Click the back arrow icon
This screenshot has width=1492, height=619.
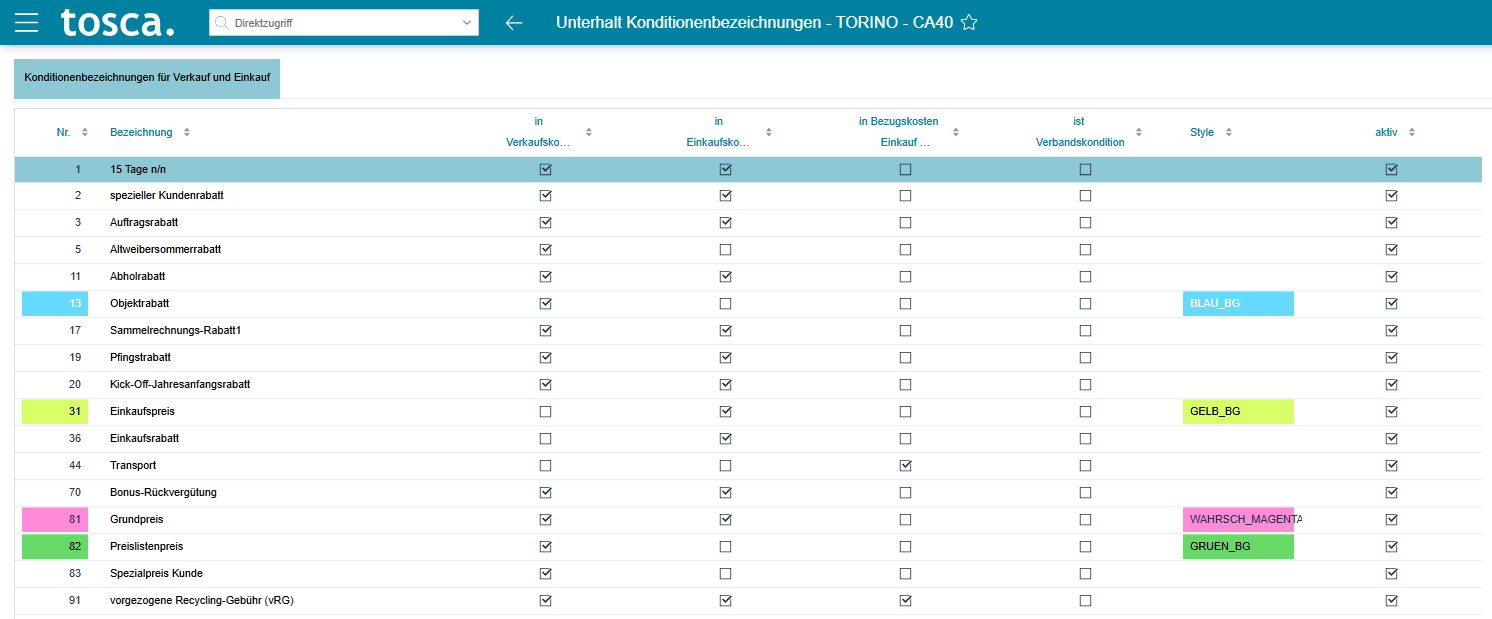coord(514,22)
